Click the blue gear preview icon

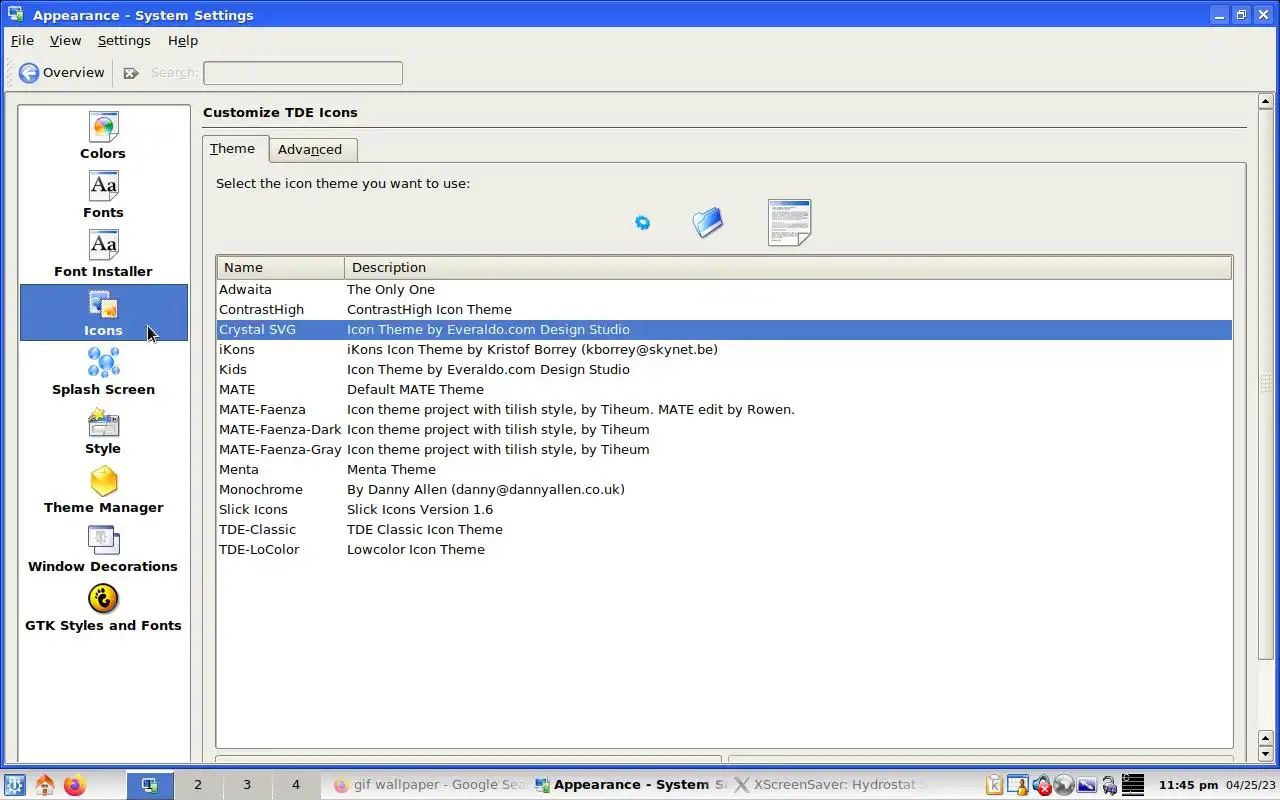(x=643, y=222)
